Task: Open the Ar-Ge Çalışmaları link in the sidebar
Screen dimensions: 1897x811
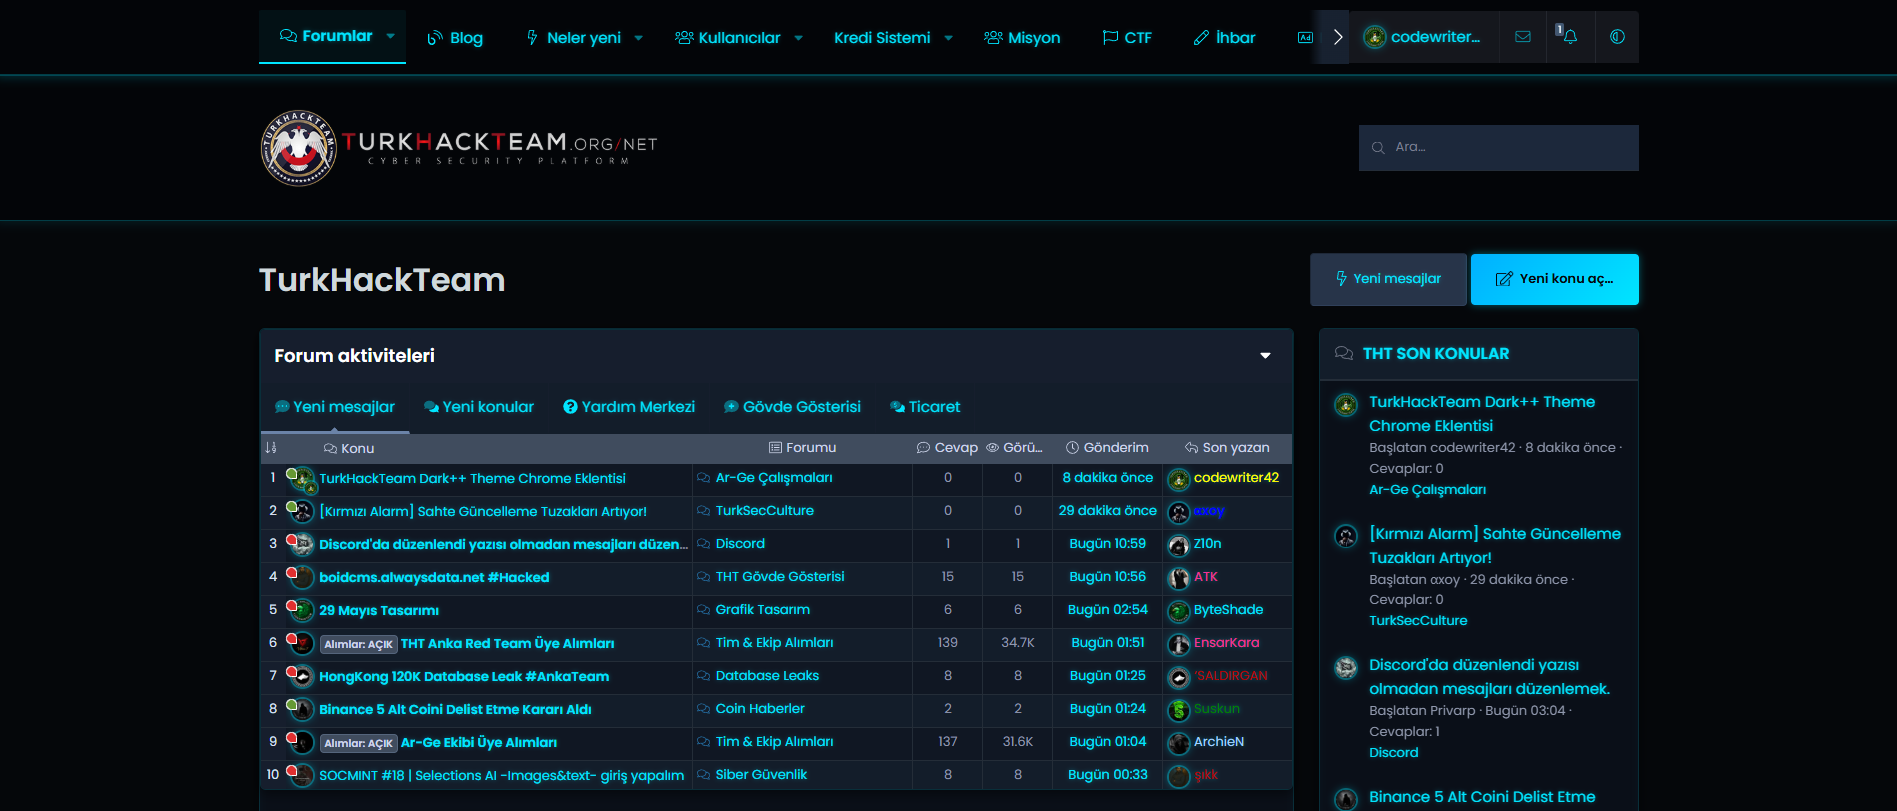Action: coord(1427,490)
